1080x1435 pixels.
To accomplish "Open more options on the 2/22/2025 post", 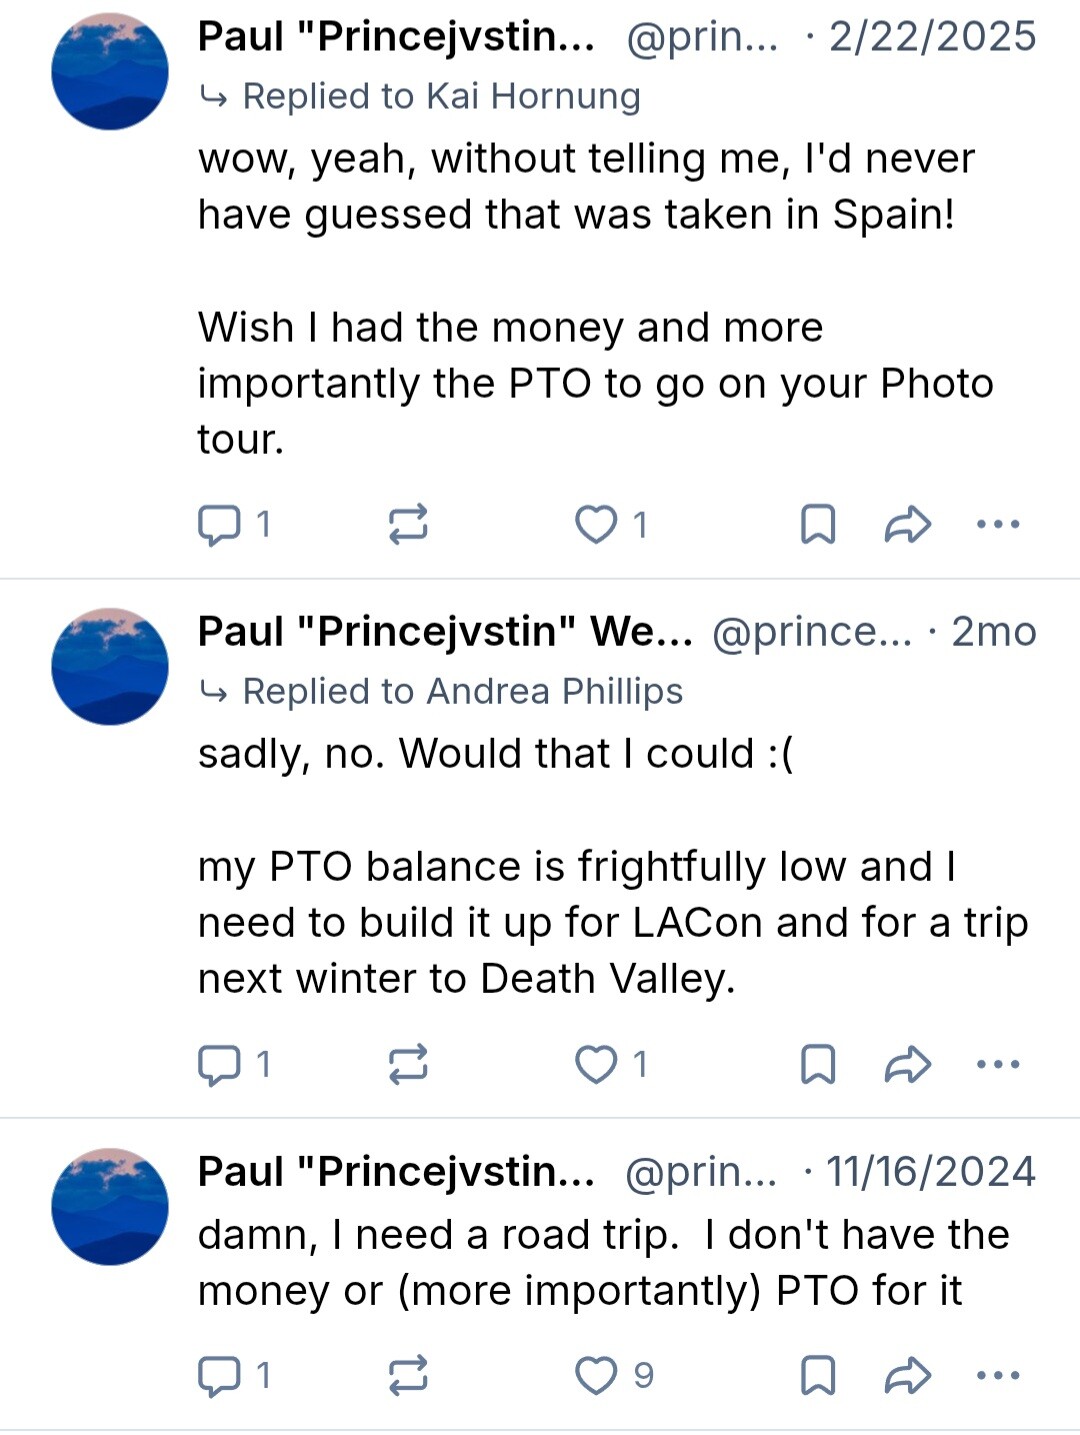I will (997, 524).
